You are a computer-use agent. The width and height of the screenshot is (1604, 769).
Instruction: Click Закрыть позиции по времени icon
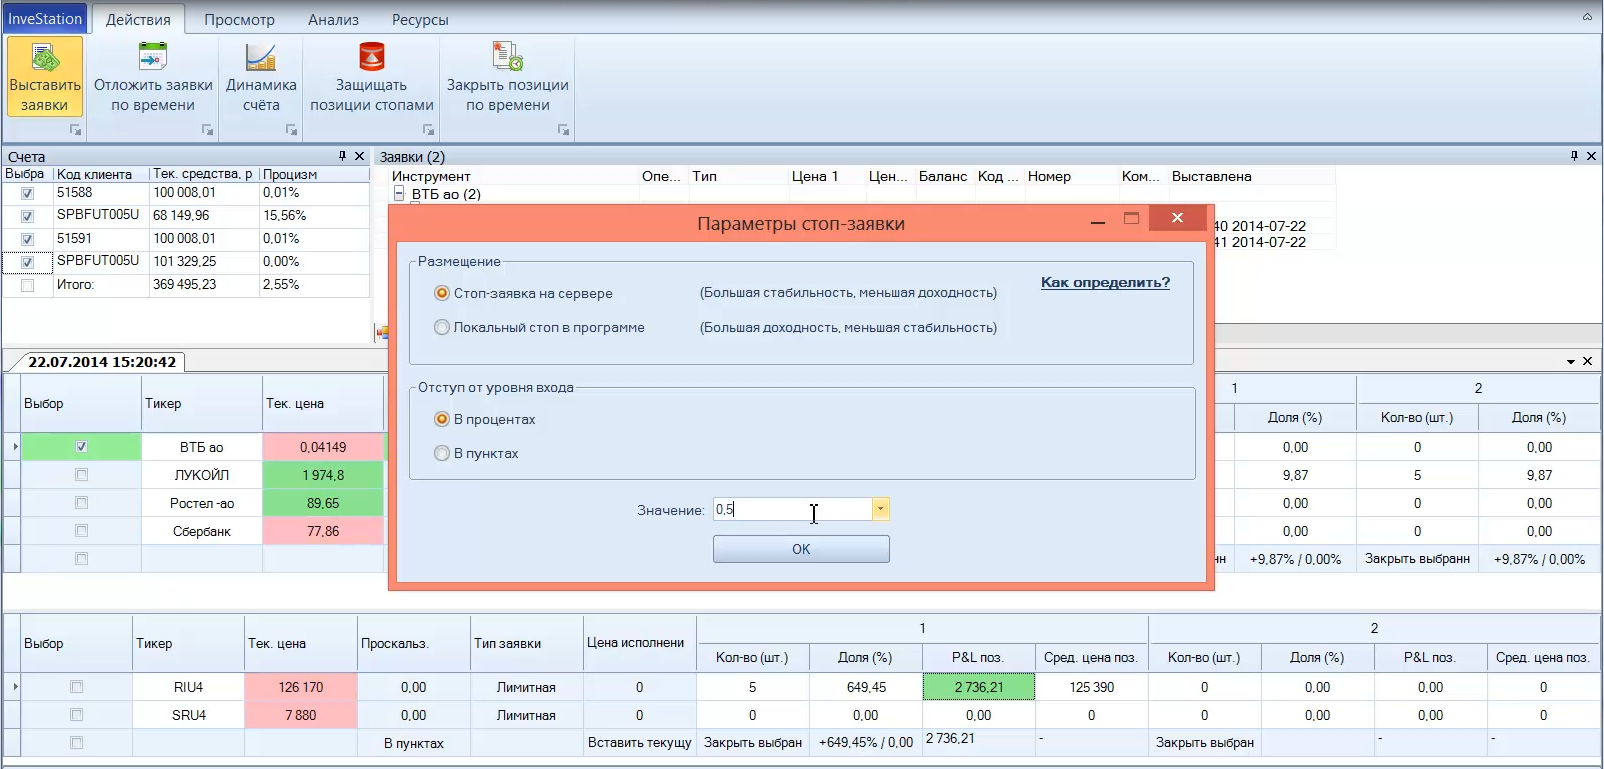coord(508,77)
